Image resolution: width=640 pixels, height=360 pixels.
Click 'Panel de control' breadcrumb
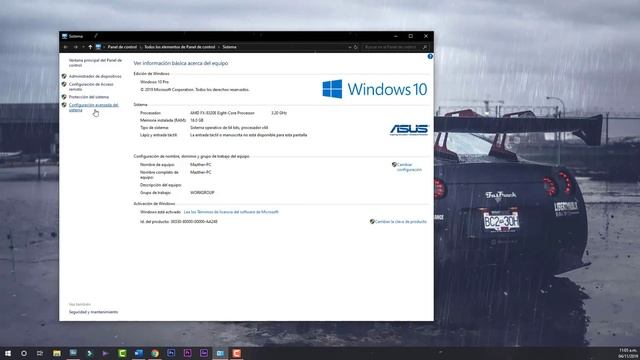tap(122, 47)
